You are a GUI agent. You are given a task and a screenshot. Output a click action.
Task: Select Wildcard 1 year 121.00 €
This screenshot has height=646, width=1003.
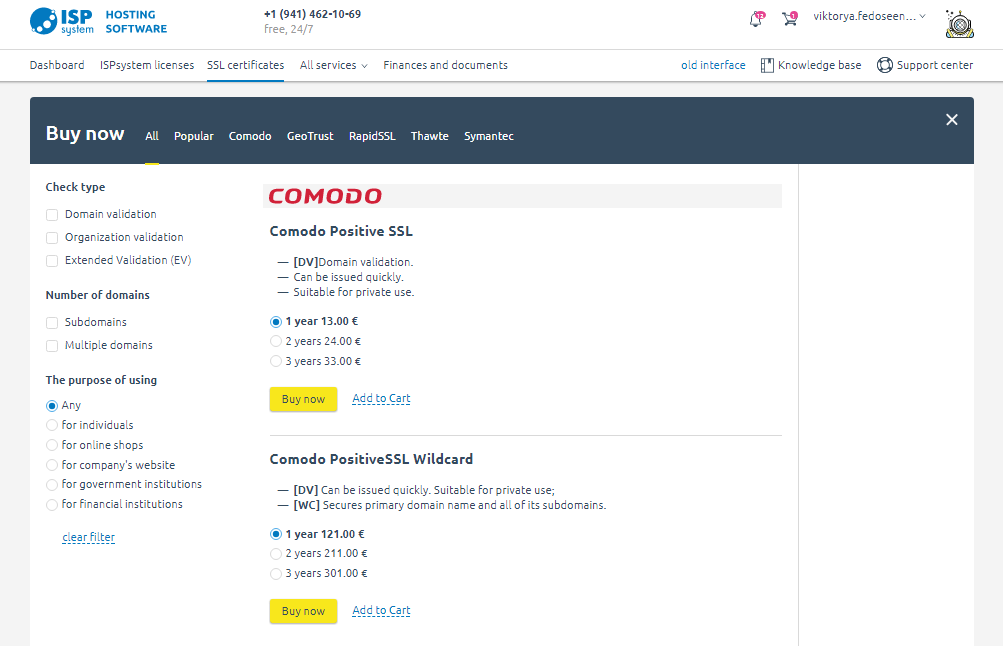276,534
